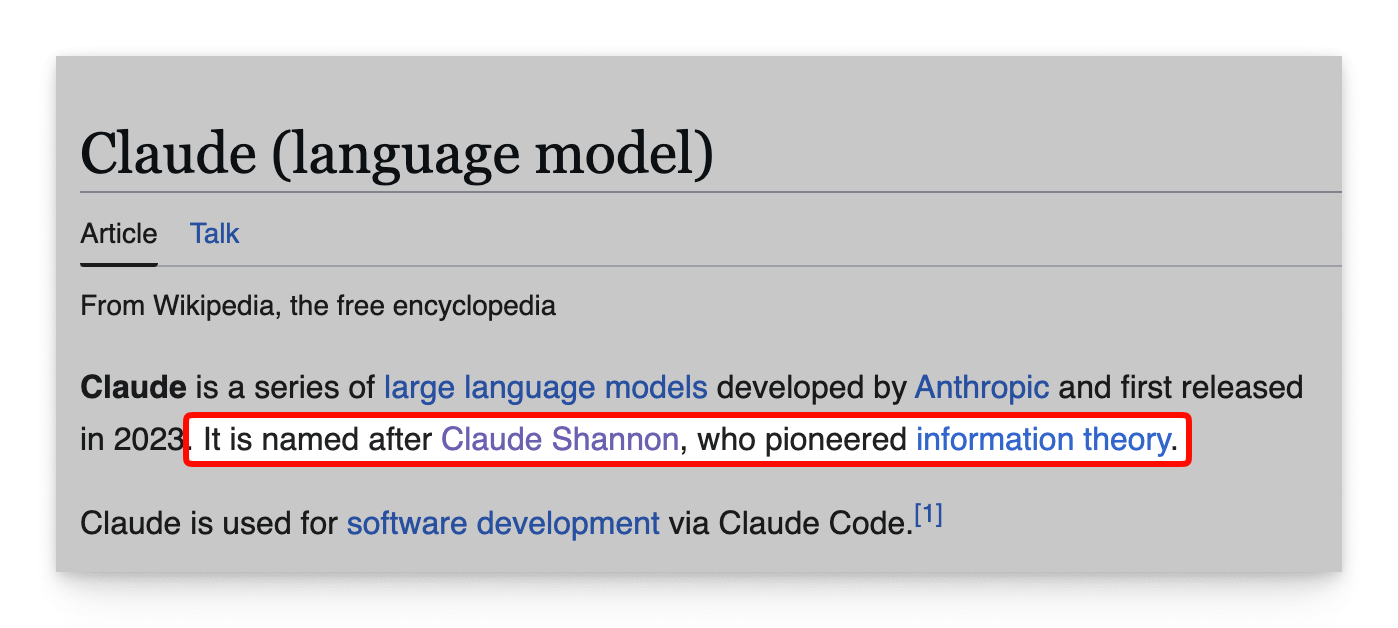
Task: Click the page title Claude (language model)
Action: point(397,153)
